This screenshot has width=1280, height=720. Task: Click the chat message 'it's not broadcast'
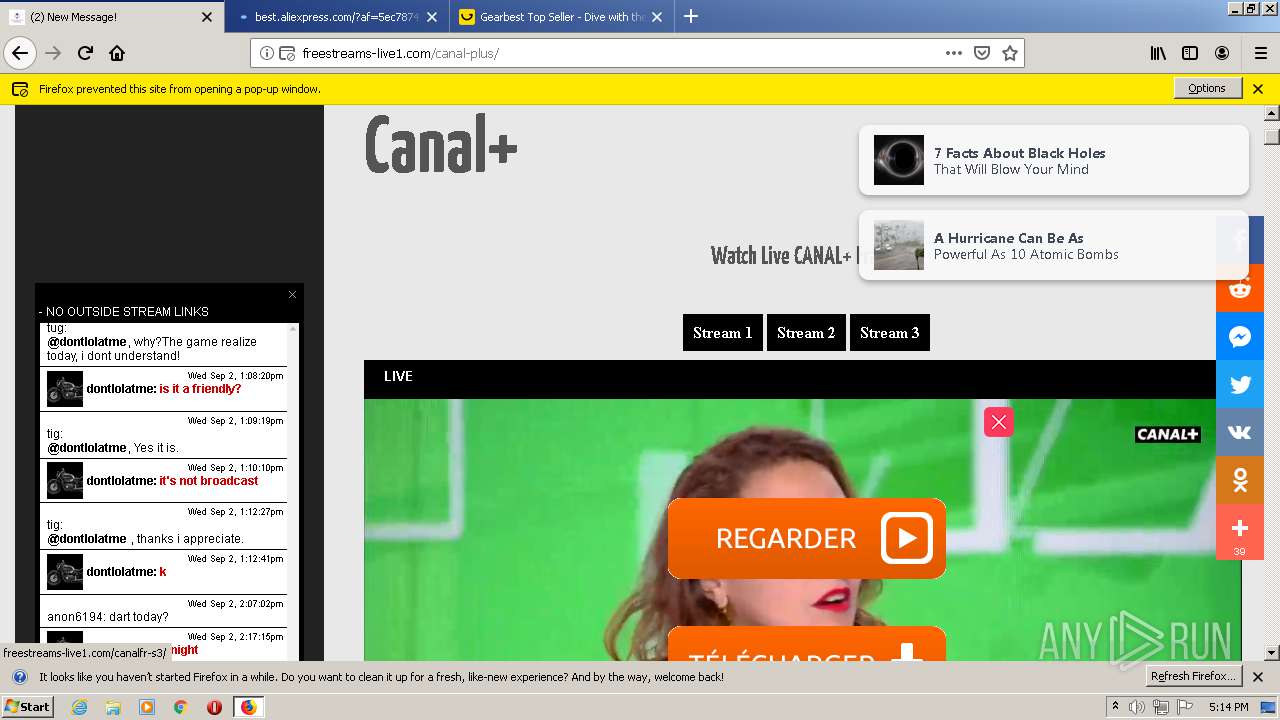point(208,481)
